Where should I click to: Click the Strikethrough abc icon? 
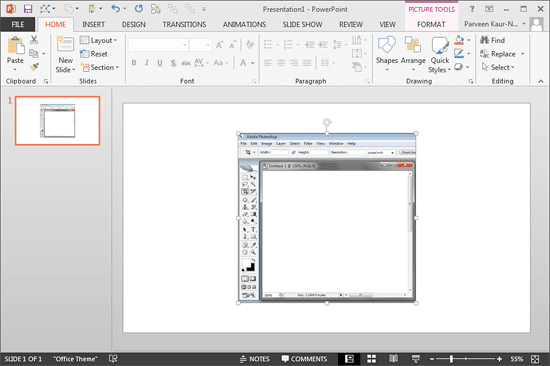click(186, 63)
